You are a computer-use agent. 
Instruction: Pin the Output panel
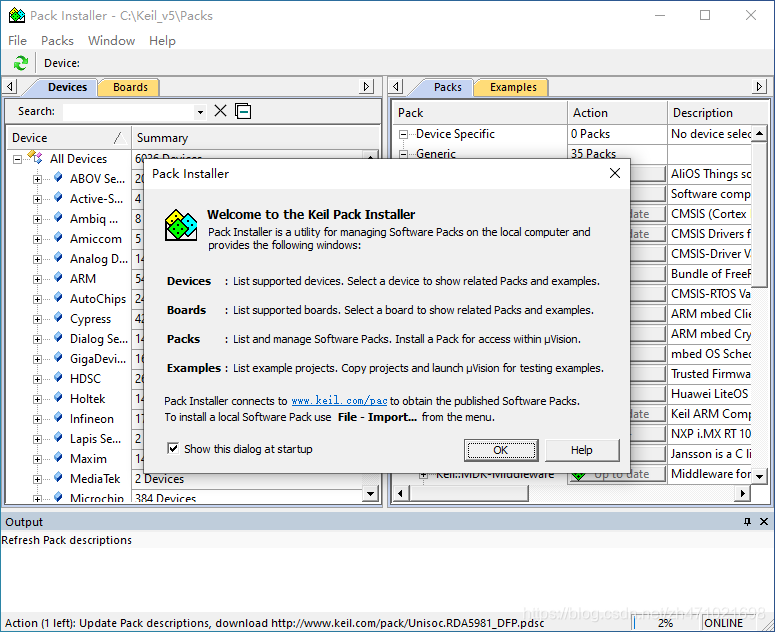(x=747, y=522)
